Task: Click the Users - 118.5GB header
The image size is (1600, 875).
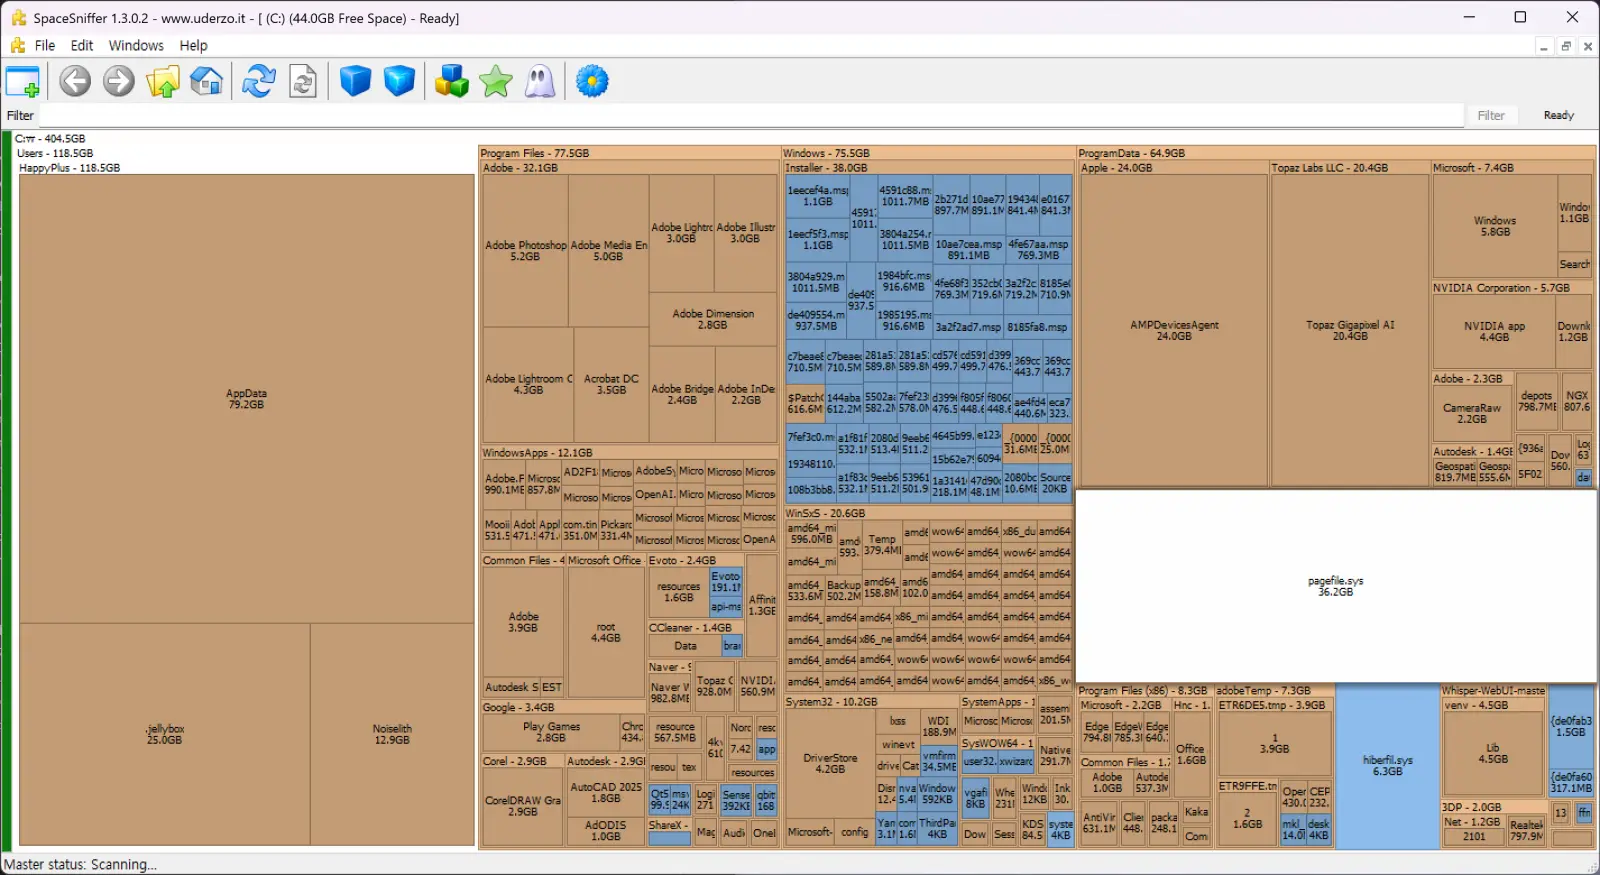Action: click(x=55, y=153)
